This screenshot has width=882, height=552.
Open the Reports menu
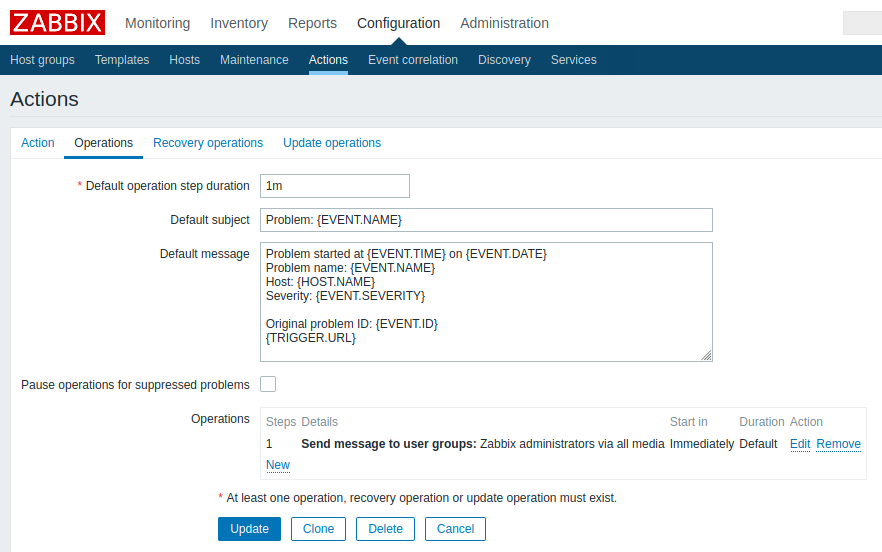coord(312,23)
